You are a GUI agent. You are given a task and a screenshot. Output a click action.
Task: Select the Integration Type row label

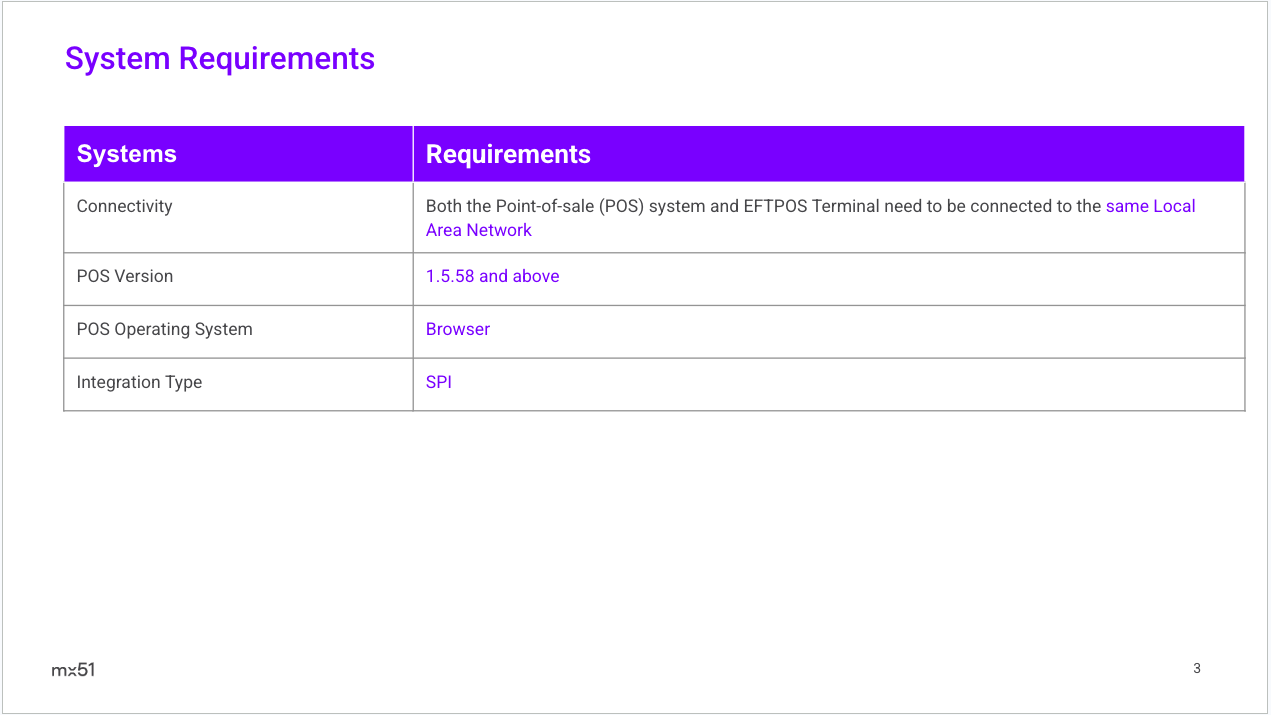(139, 382)
